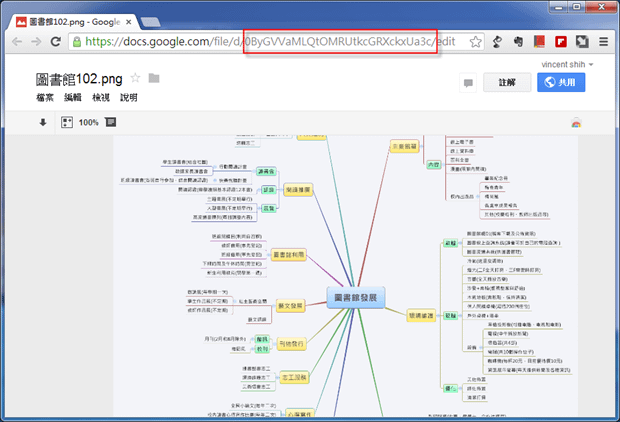Bookmark this page with the star icon
This screenshot has width=620, height=422.
(x=475, y=42)
